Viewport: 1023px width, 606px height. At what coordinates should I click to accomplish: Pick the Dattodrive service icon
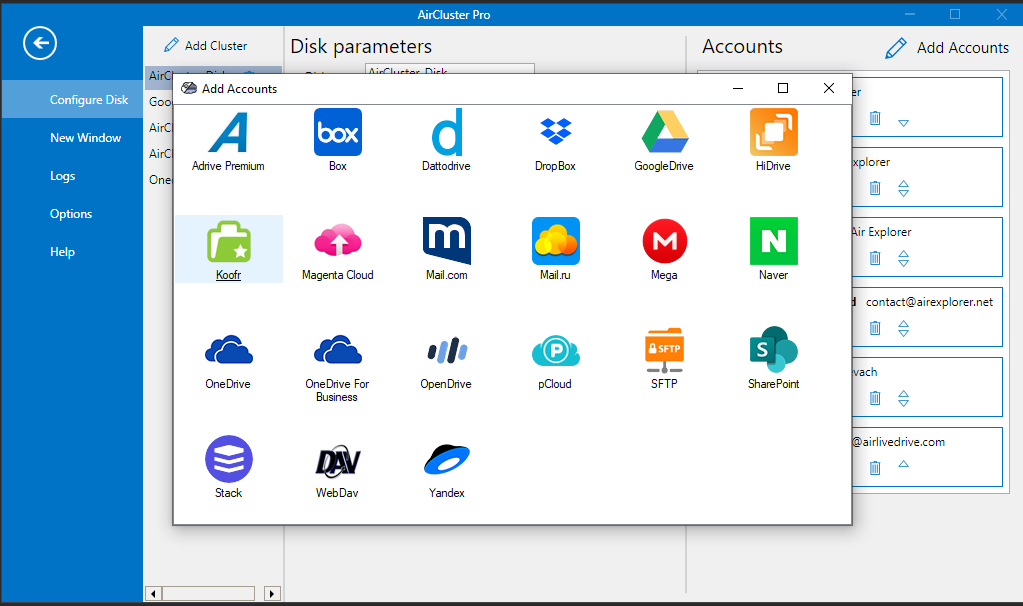[447, 132]
